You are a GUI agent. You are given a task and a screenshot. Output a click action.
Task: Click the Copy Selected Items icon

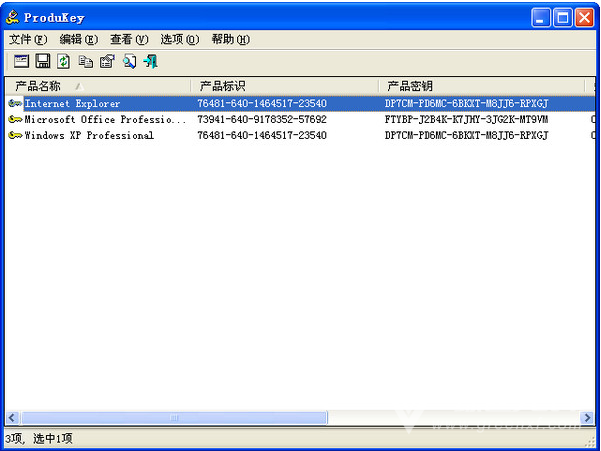pyautogui.click(x=85, y=61)
